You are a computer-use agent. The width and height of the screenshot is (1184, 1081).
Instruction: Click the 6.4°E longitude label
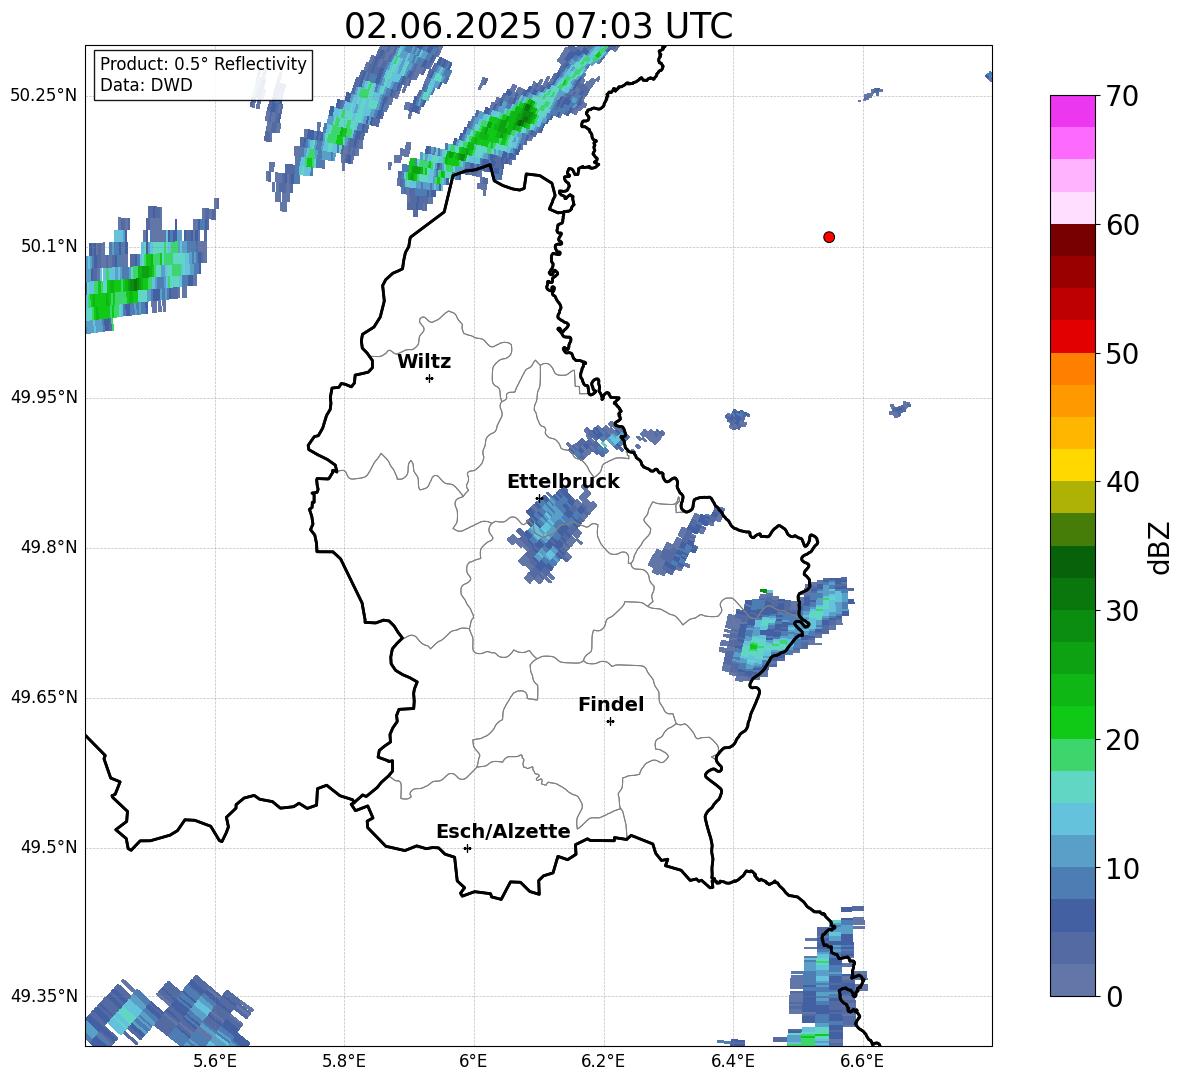732,1061
